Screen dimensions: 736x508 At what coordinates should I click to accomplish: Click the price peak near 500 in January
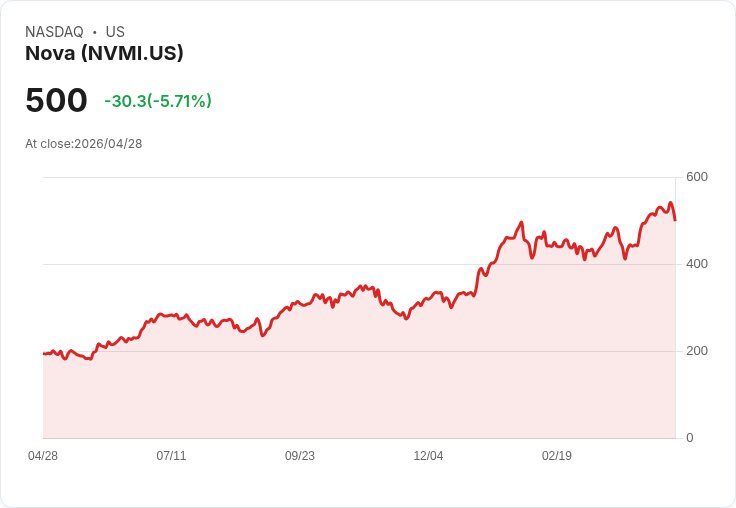(x=521, y=223)
